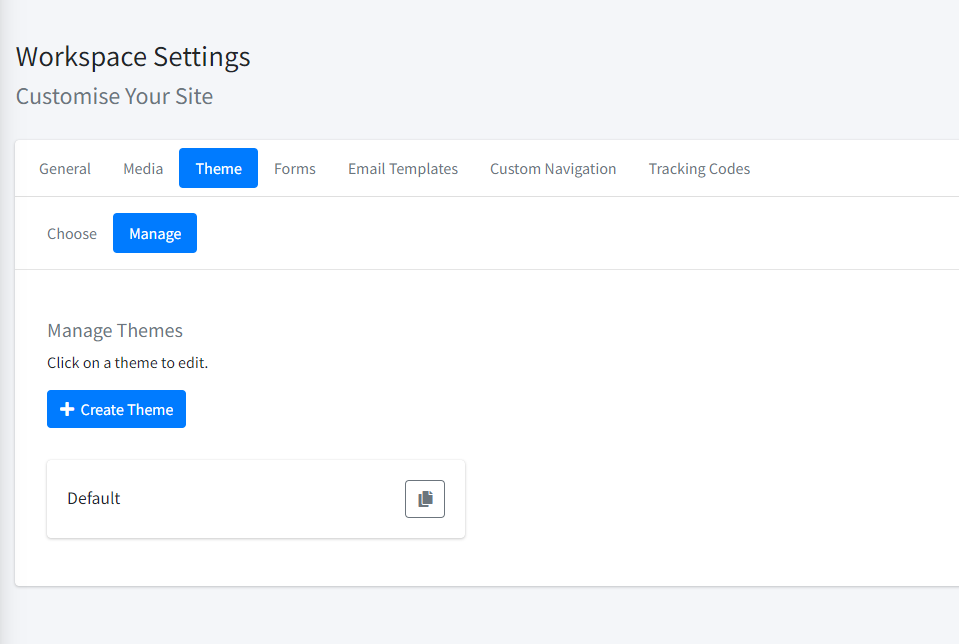The width and height of the screenshot is (959, 644).
Task: Open the Tracking Codes tab
Action: coord(699,169)
